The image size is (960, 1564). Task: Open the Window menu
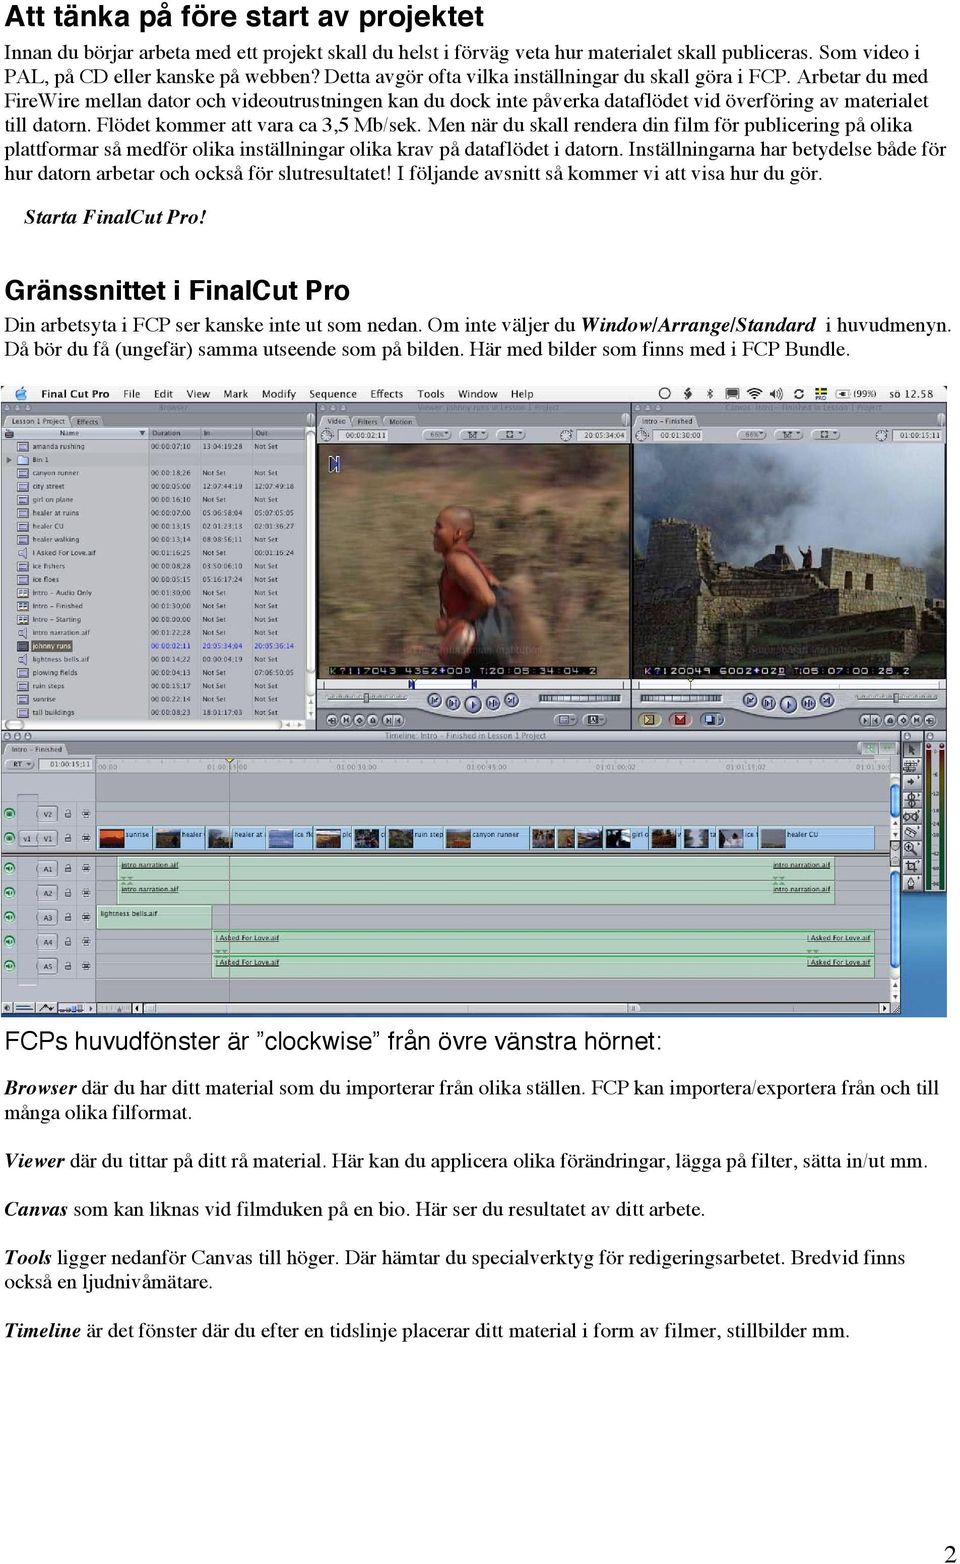[478, 394]
